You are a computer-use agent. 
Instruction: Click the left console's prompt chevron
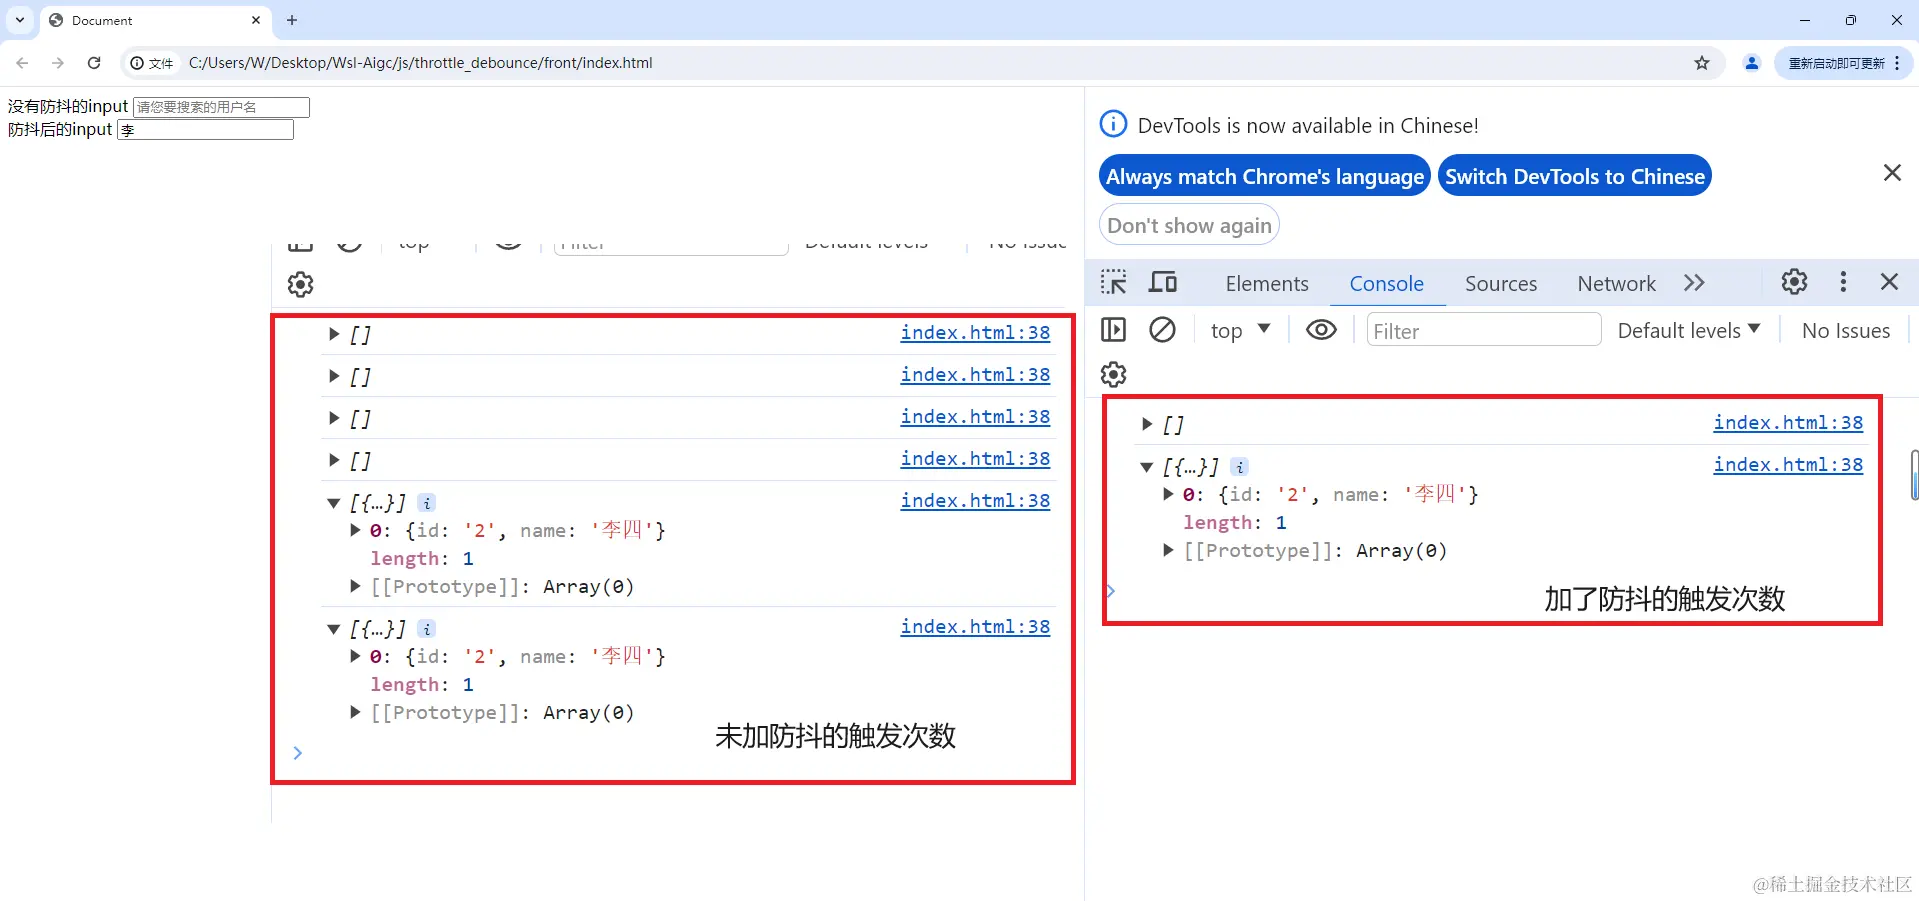(297, 753)
